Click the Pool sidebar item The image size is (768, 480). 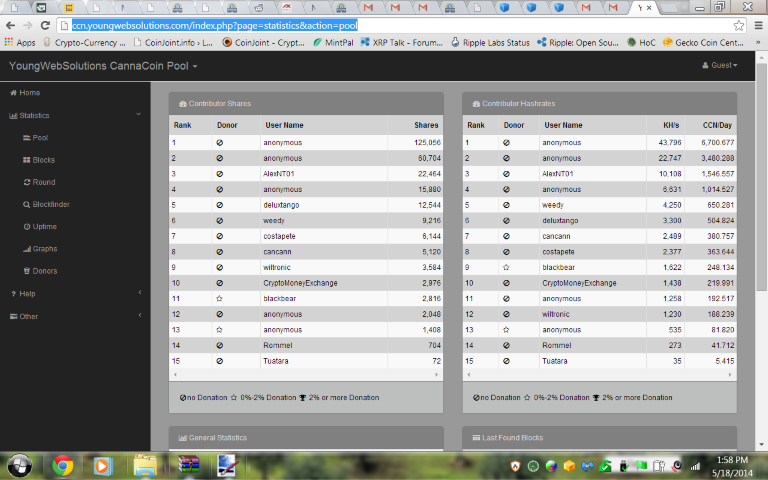pos(40,138)
